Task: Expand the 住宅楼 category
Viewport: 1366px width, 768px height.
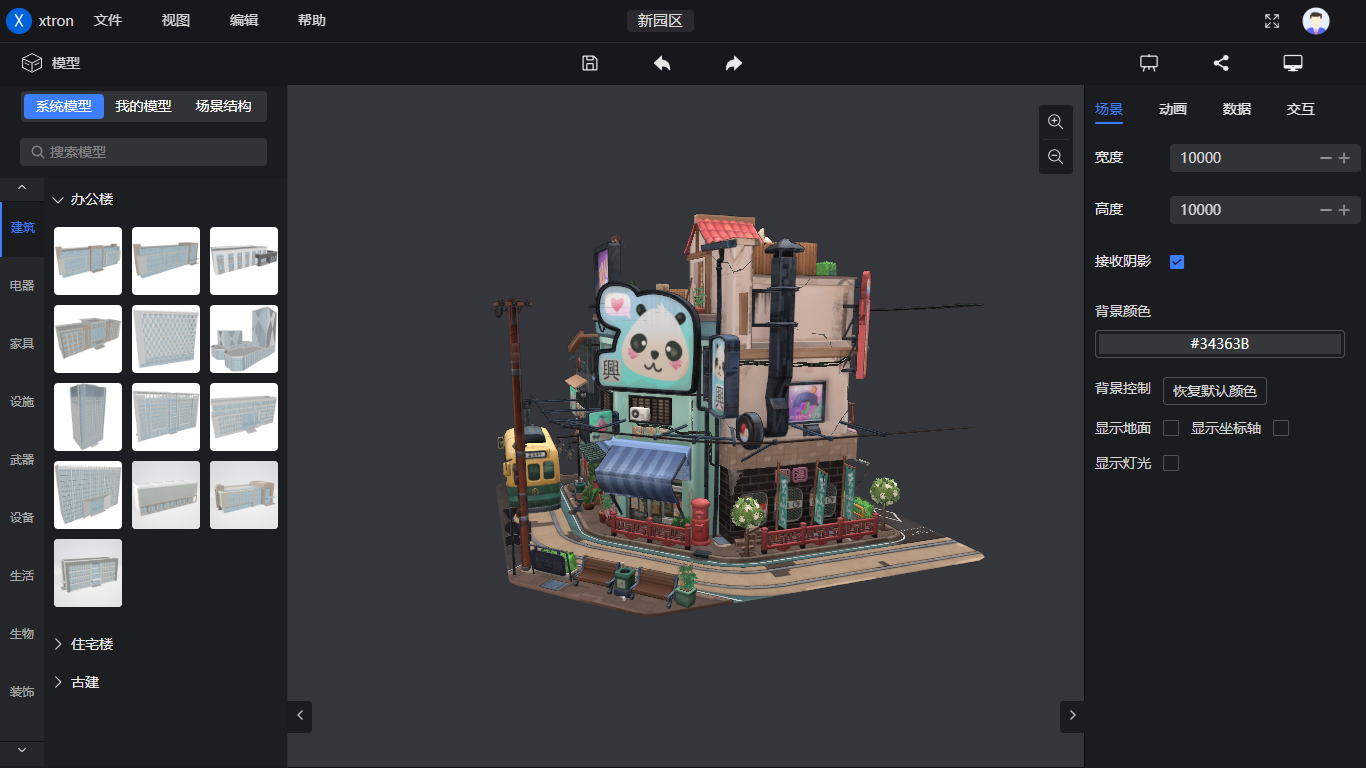Action: 58,644
